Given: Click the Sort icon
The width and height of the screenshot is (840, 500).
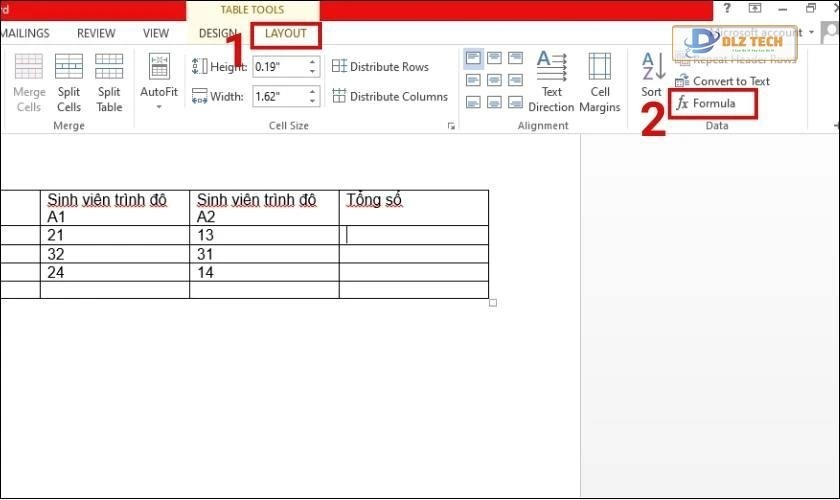Looking at the screenshot, I should coord(652,75).
